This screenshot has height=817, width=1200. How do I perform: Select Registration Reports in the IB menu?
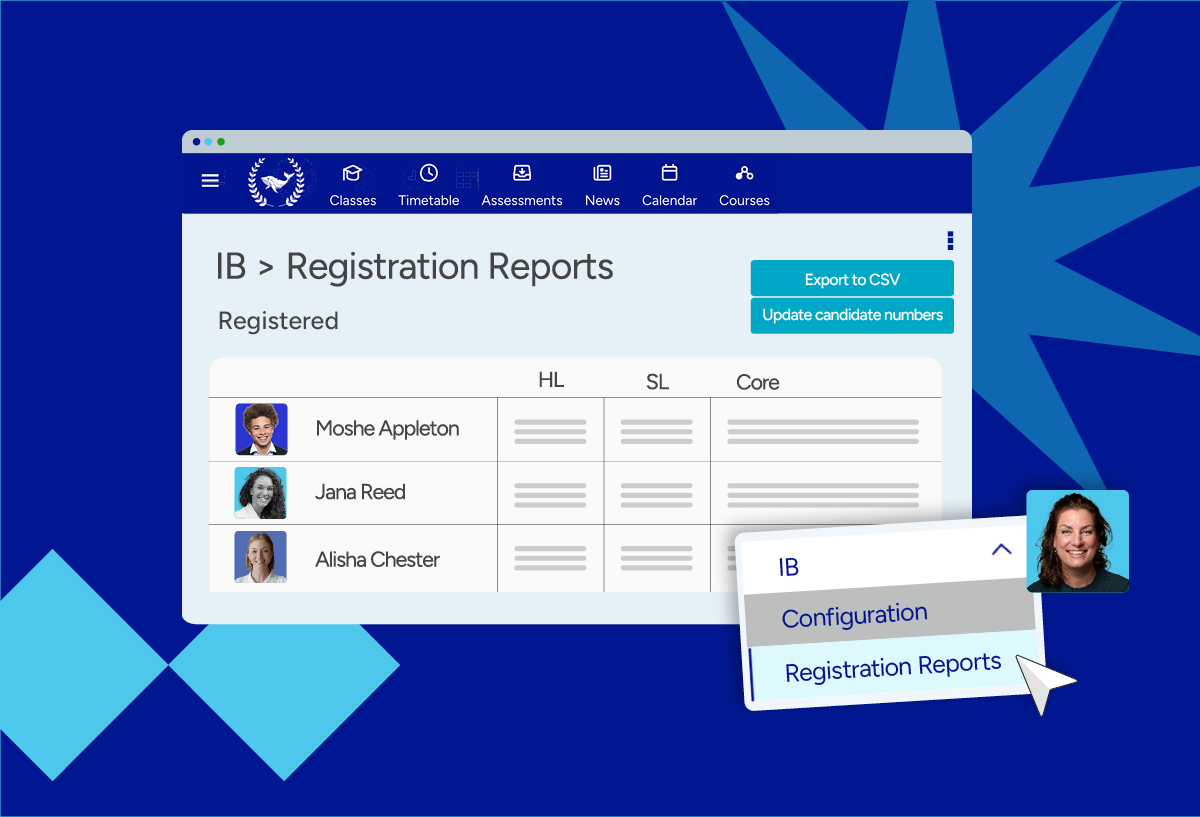893,667
